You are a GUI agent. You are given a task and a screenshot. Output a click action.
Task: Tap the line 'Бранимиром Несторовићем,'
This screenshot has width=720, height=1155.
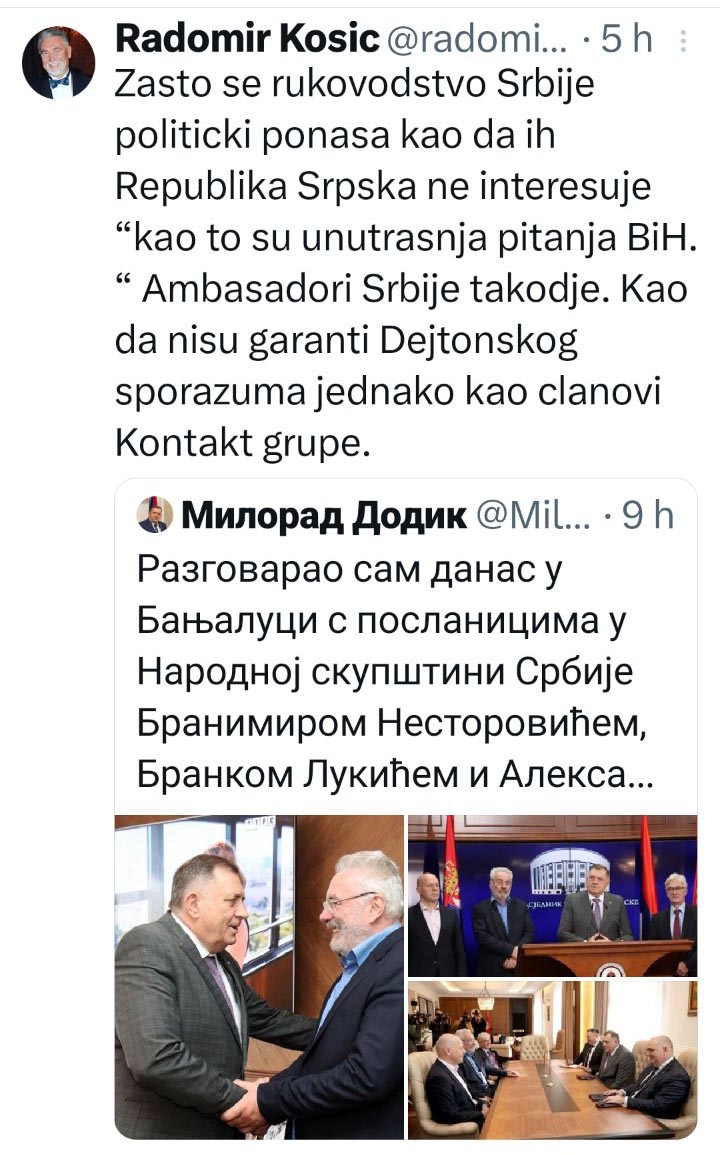392,723
